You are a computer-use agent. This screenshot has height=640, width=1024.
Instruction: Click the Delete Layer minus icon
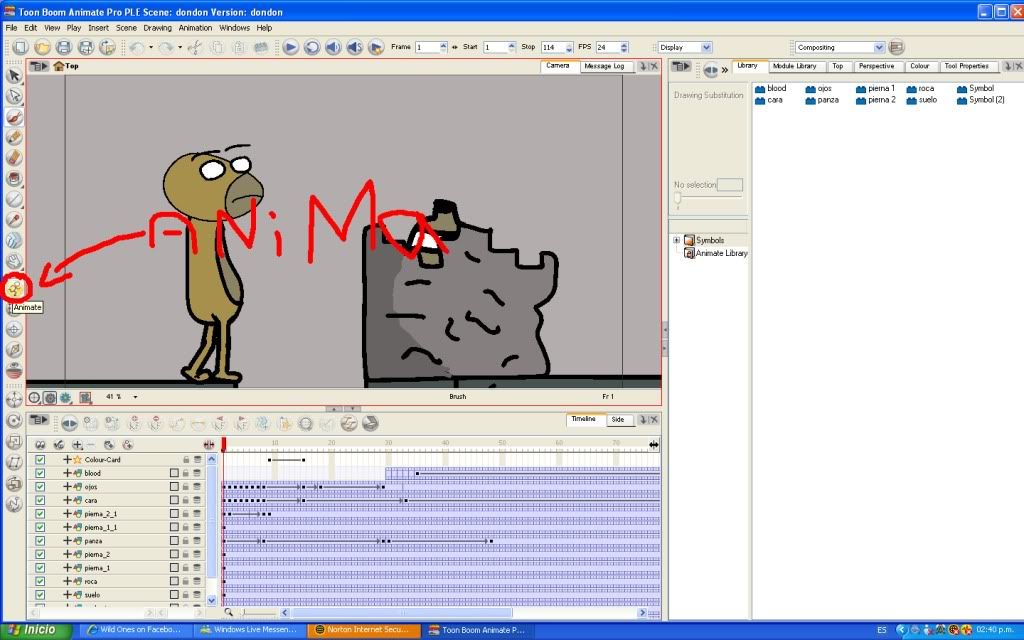(x=91, y=445)
